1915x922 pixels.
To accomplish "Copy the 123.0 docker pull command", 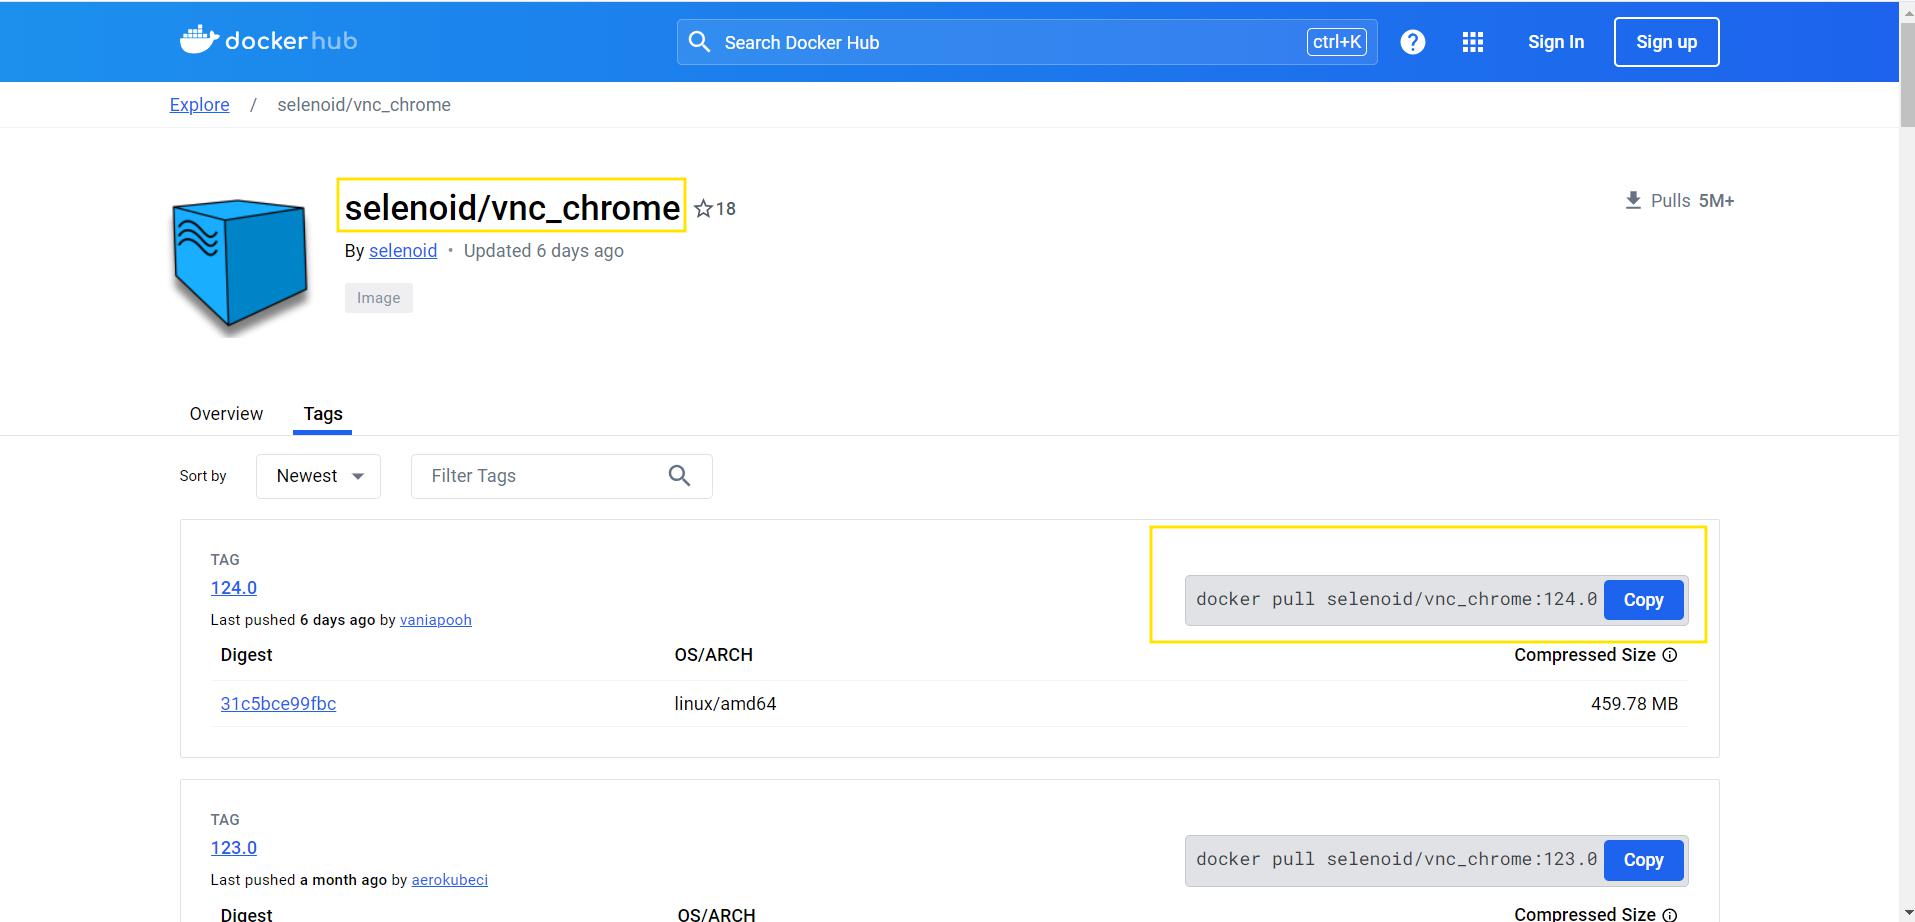I will [x=1643, y=860].
